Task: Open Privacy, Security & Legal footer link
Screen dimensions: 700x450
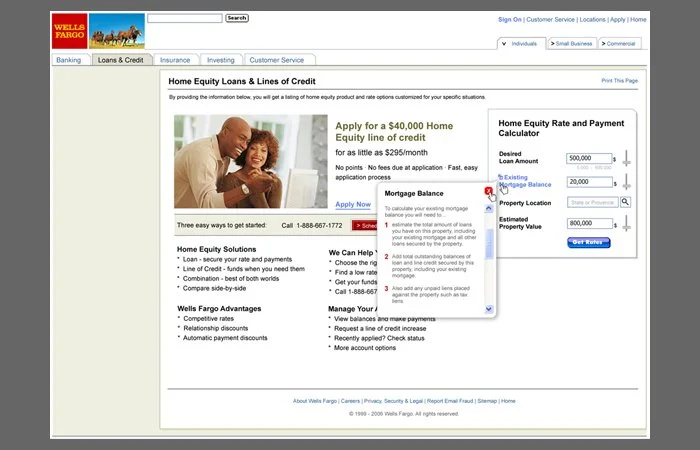Action: point(393,401)
